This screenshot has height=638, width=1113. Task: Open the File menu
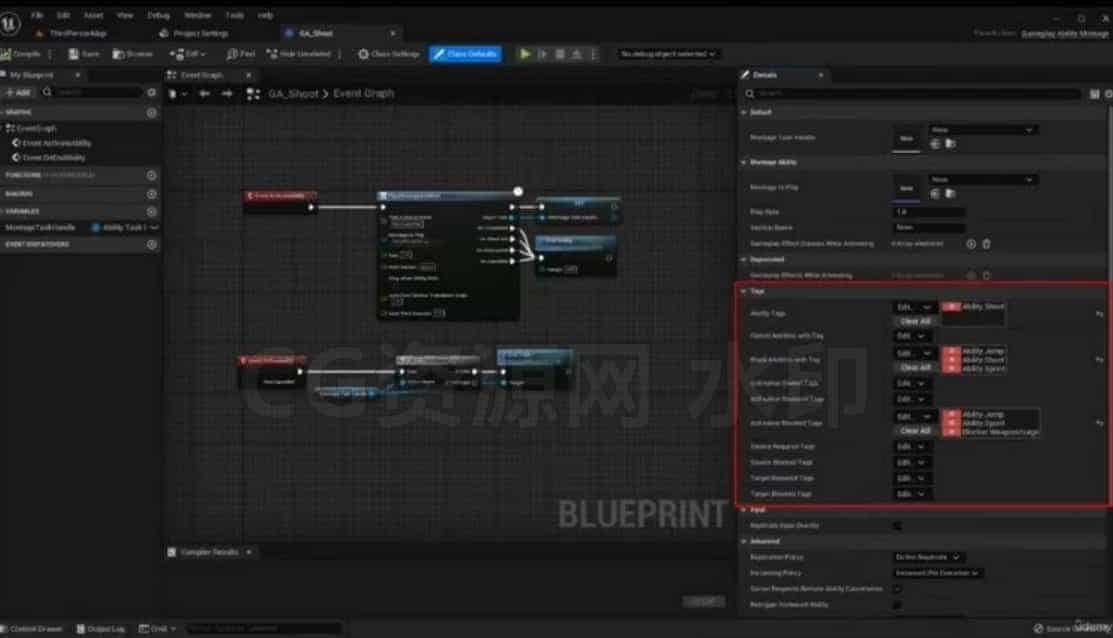coord(37,15)
